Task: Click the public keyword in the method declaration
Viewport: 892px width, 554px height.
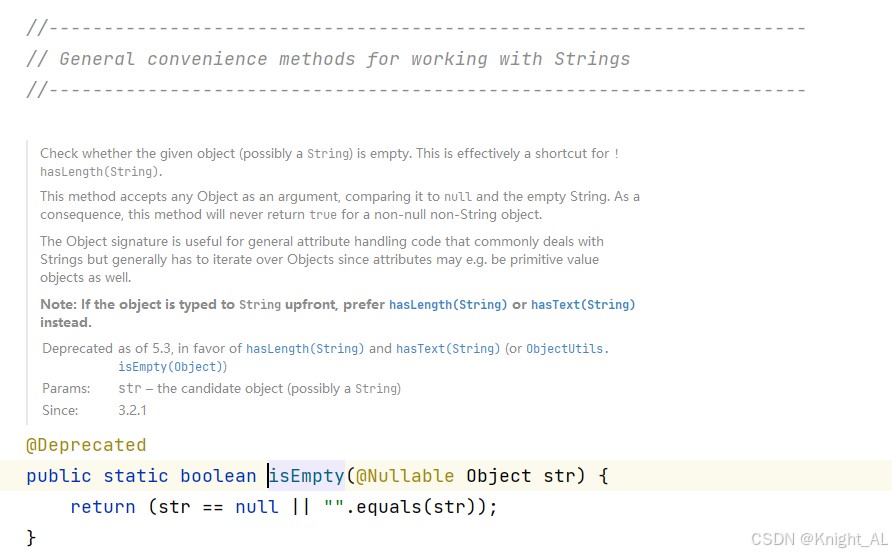Action: pos(59,476)
